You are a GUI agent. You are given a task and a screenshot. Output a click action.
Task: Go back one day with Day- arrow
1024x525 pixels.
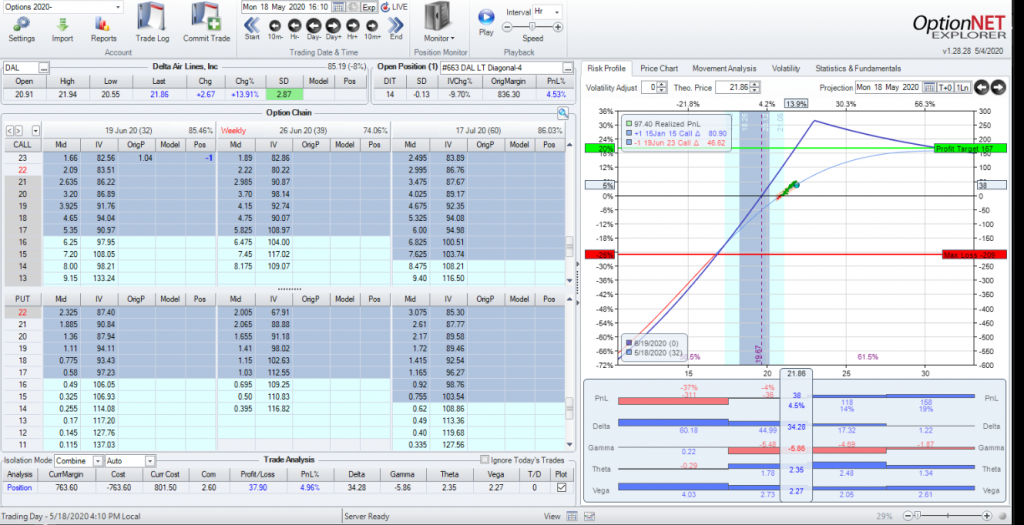[x=314, y=25]
